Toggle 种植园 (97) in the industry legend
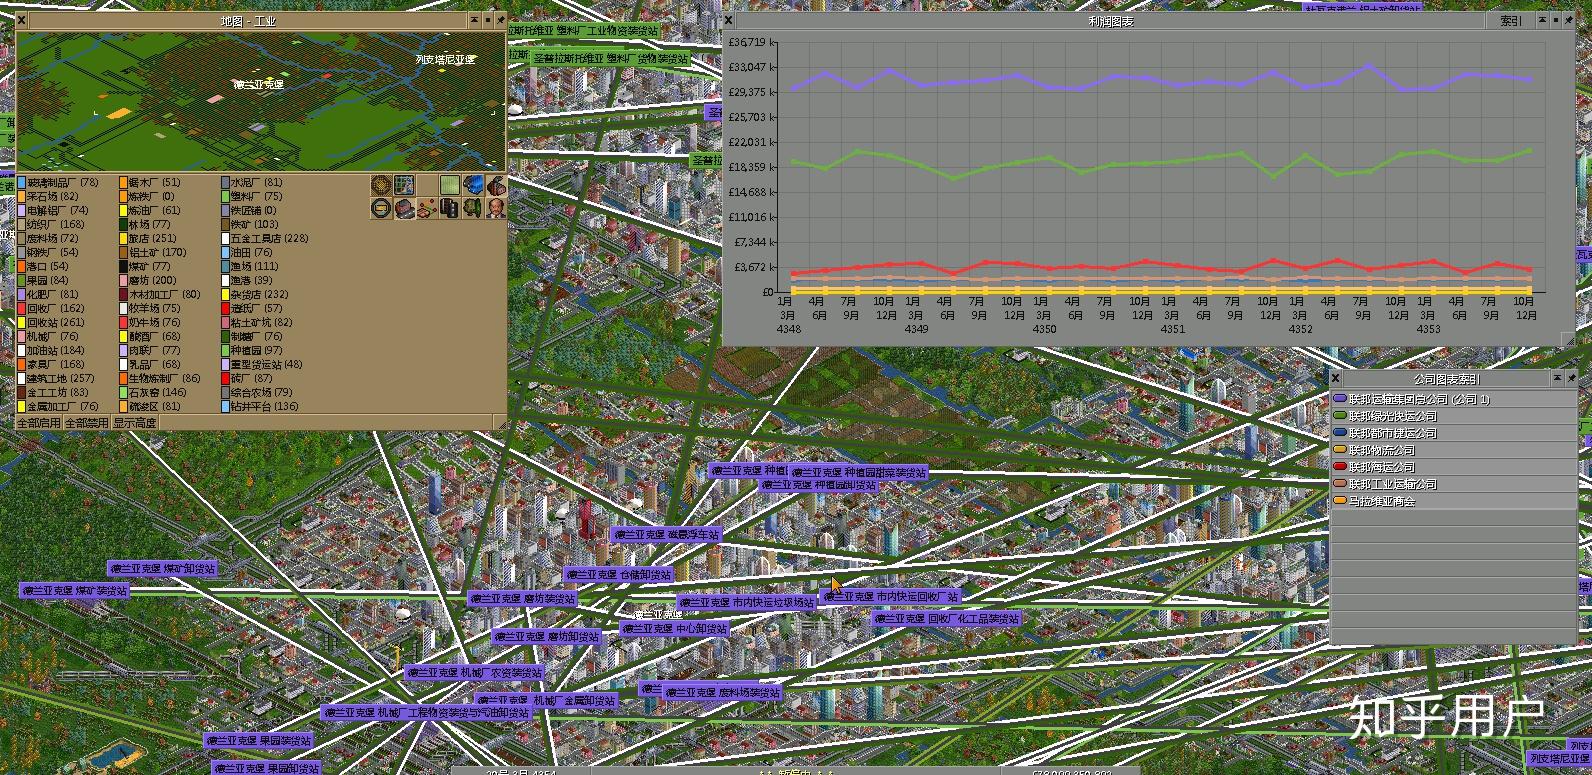1592x775 pixels. [x=253, y=351]
